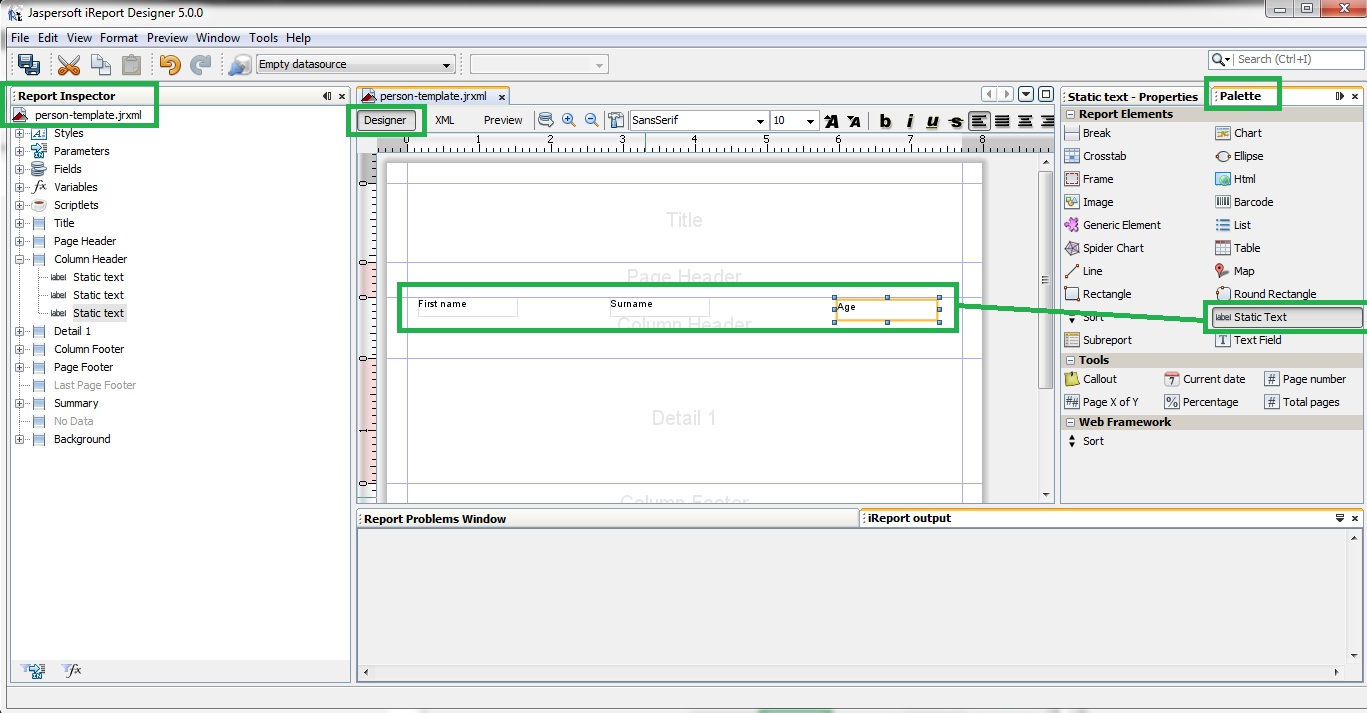
Task: Select the Table palette element
Action: coord(1237,248)
